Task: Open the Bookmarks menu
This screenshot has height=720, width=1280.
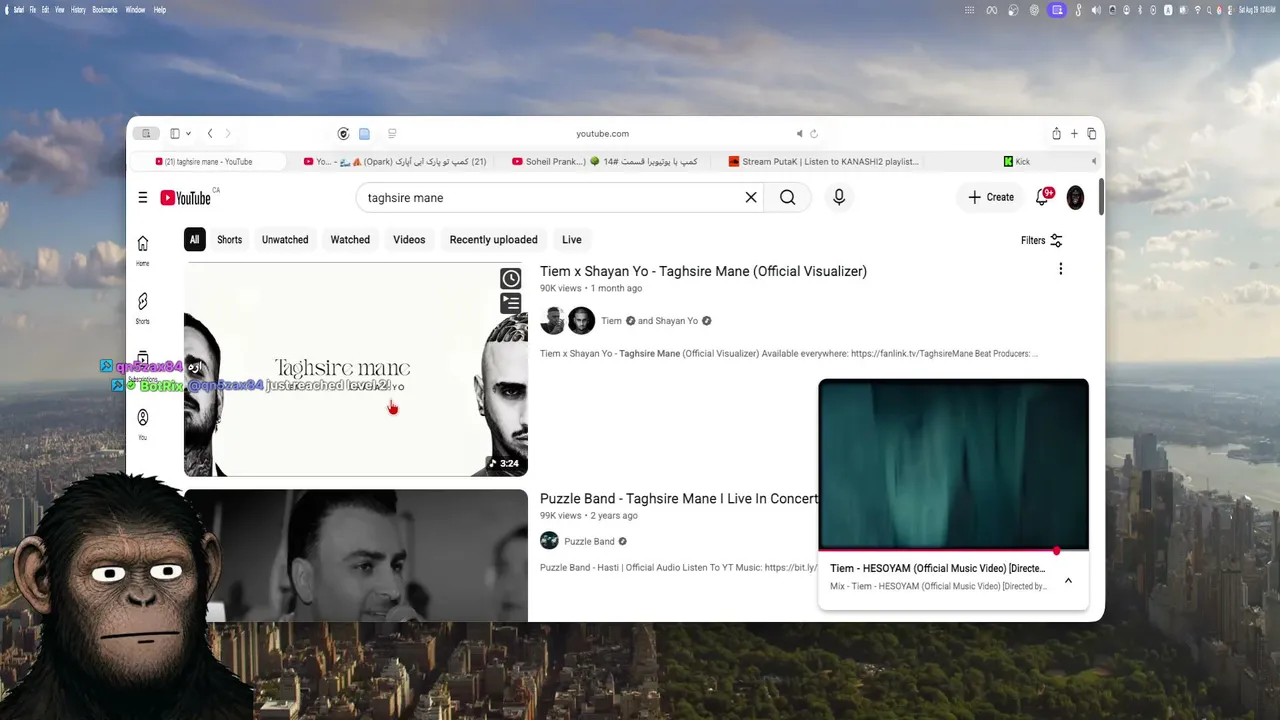Action: click(105, 10)
